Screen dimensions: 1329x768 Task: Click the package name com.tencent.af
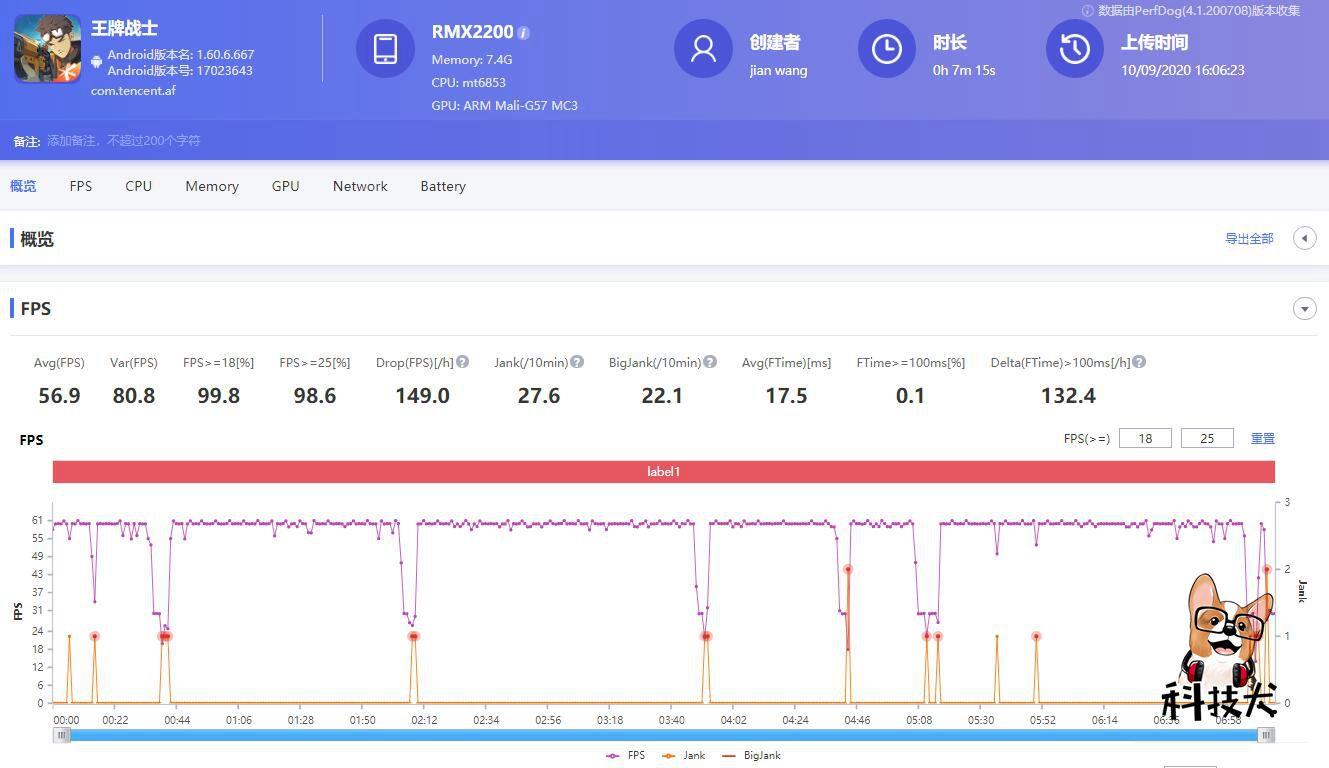click(x=133, y=90)
